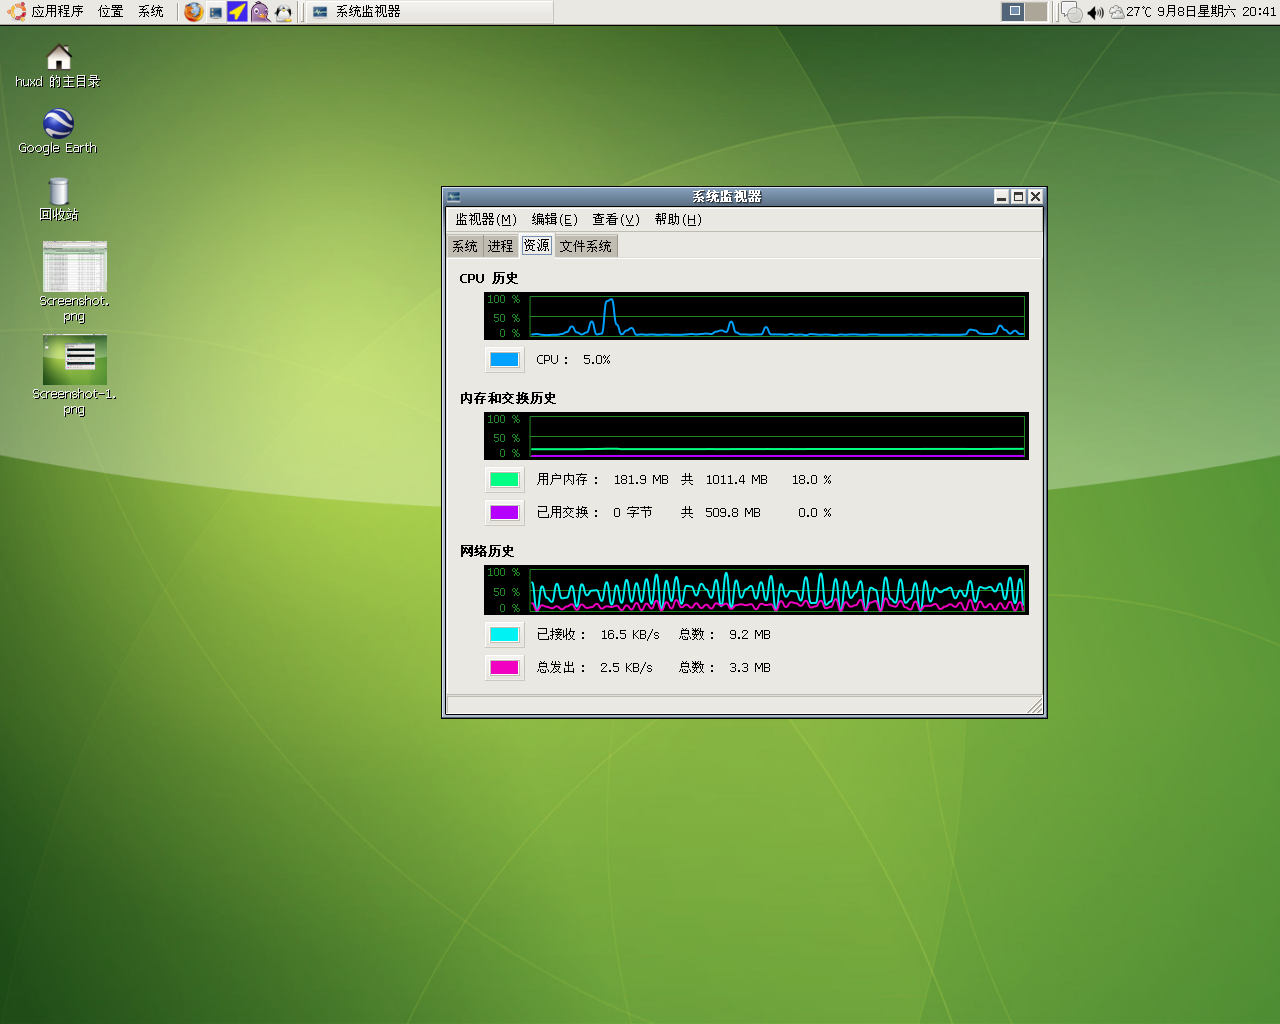Switch to the 系统 tab
The width and height of the screenshot is (1280, 1024).
click(465, 246)
